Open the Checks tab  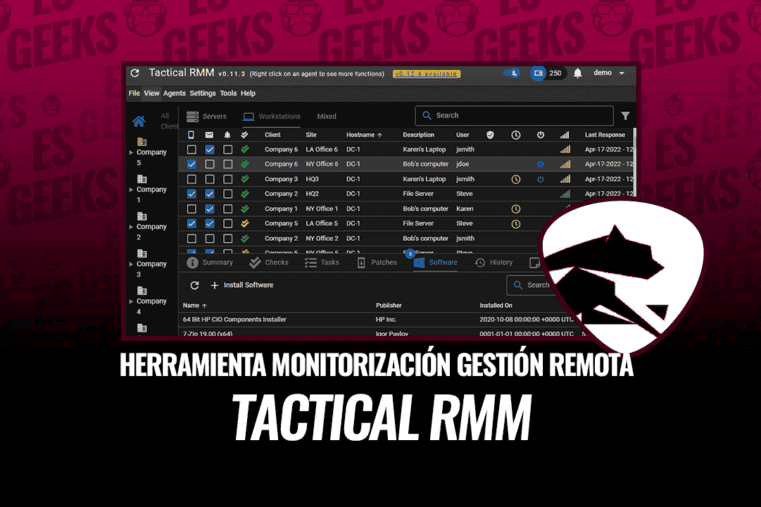[269, 262]
